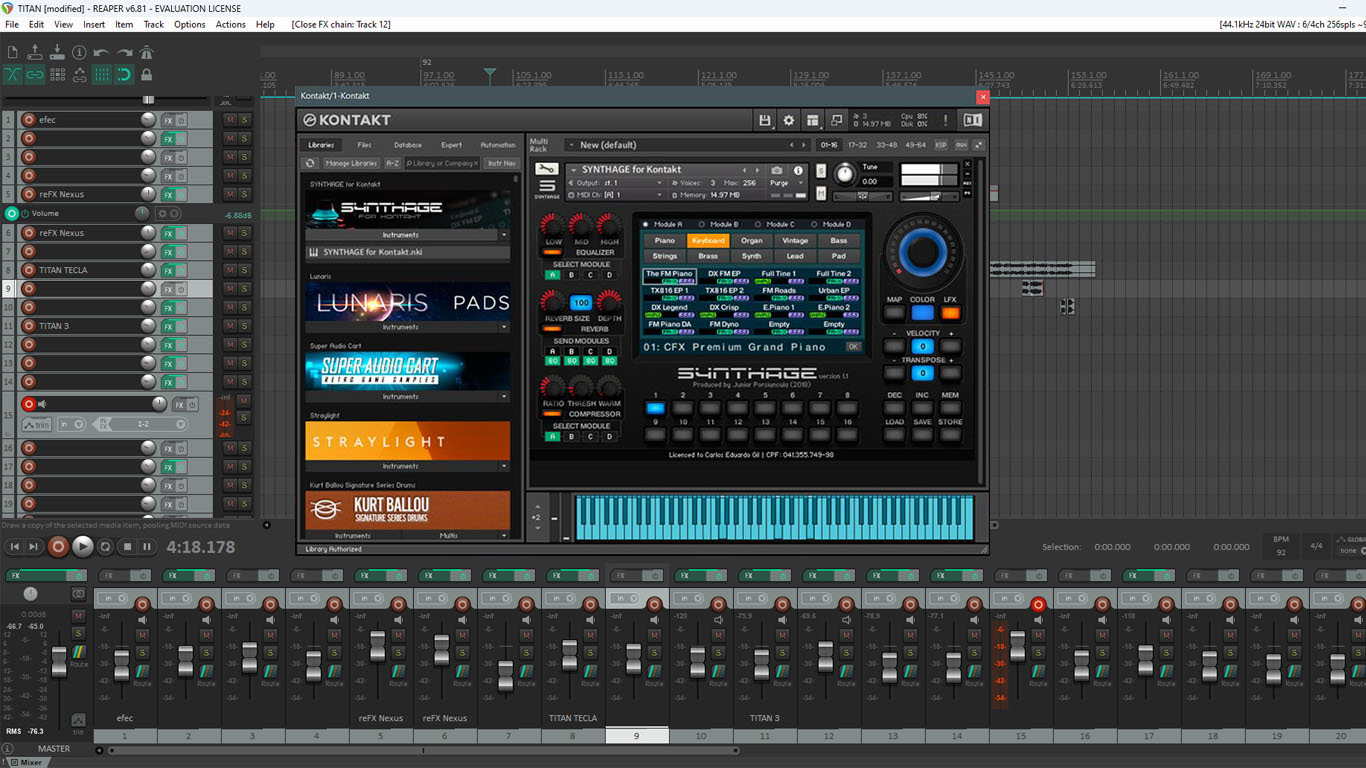Toggle grid lines toolbar icon
The height and width of the screenshot is (768, 1366).
pos(102,74)
